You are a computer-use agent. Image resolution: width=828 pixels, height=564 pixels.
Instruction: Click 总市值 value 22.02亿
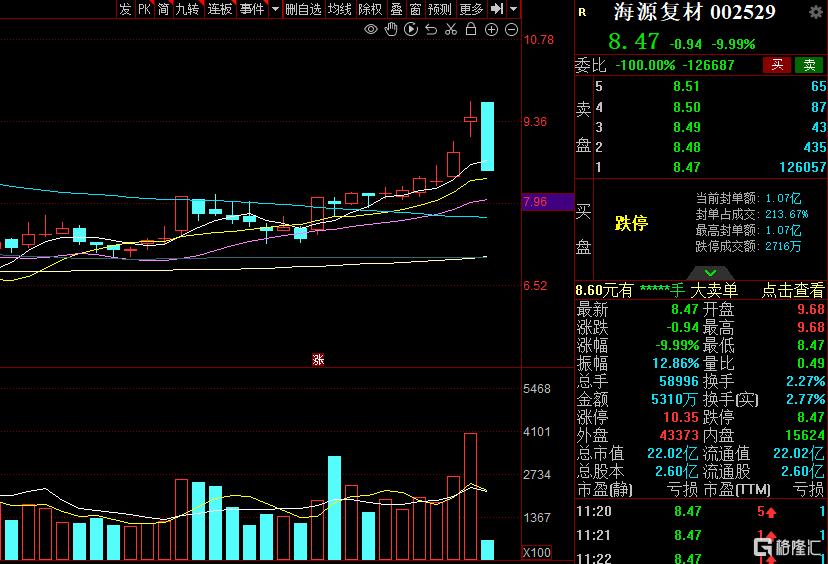pyautogui.click(x=672, y=453)
